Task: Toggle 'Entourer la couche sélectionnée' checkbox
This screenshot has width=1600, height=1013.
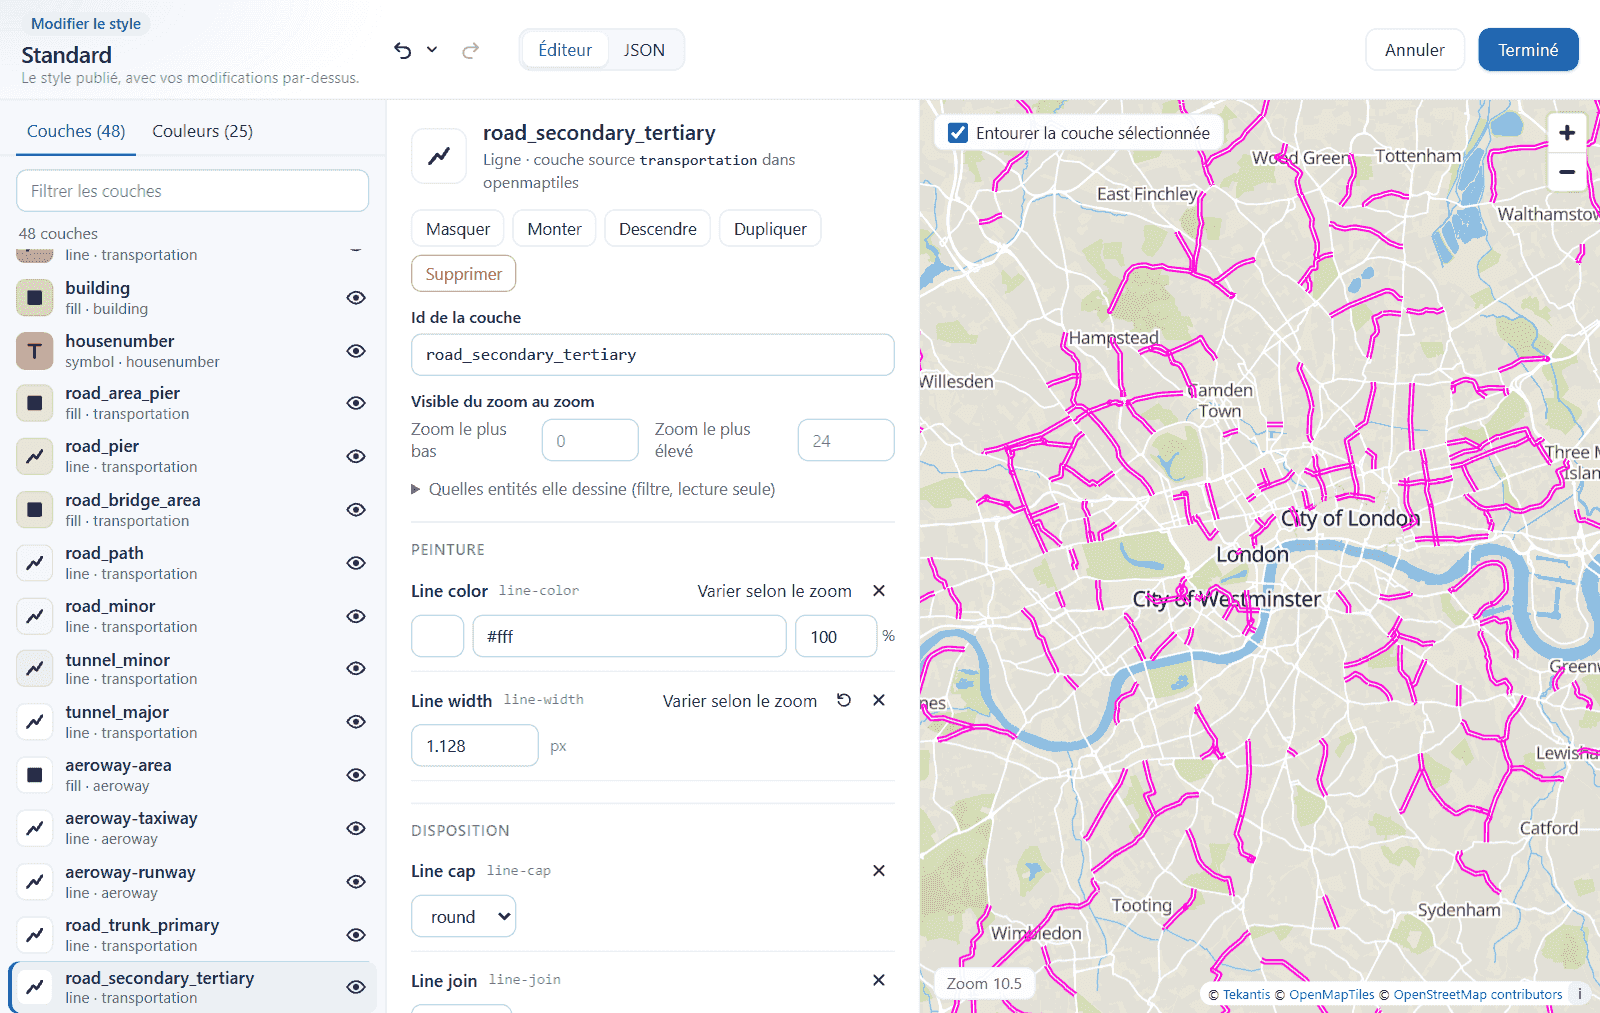Action: click(958, 133)
